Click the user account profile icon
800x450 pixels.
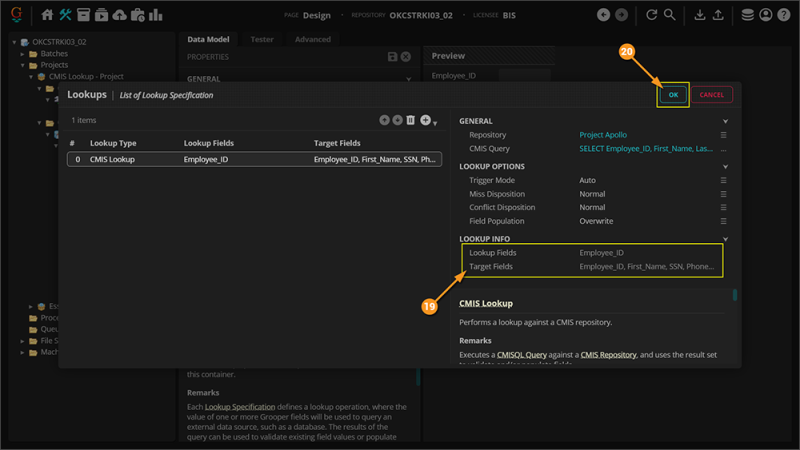(766, 15)
